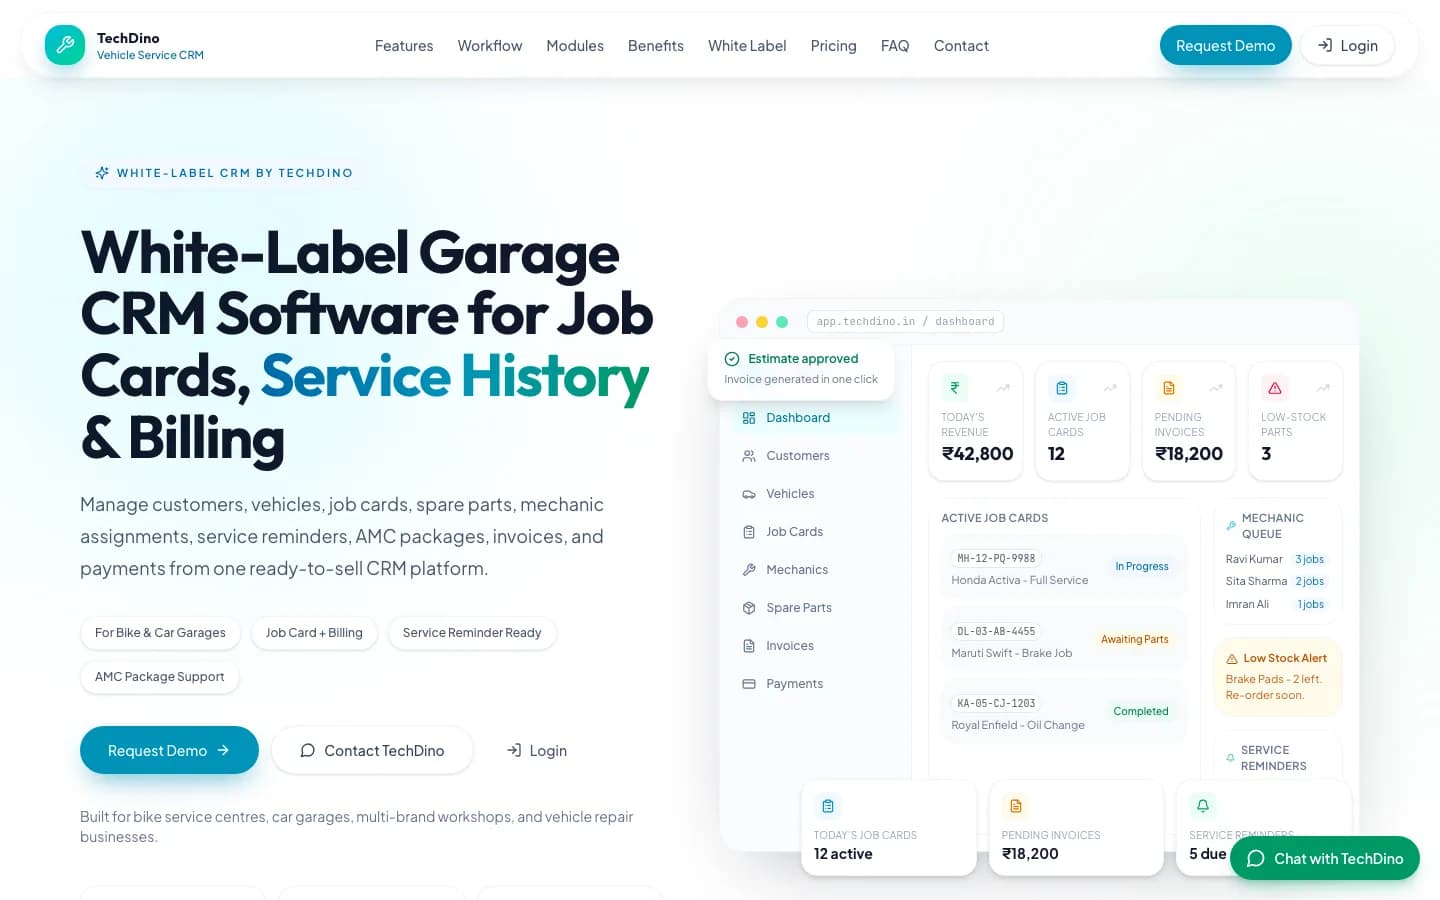Open Contact TechDino button
The image size is (1440, 900).
pyautogui.click(x=372, y=750)
